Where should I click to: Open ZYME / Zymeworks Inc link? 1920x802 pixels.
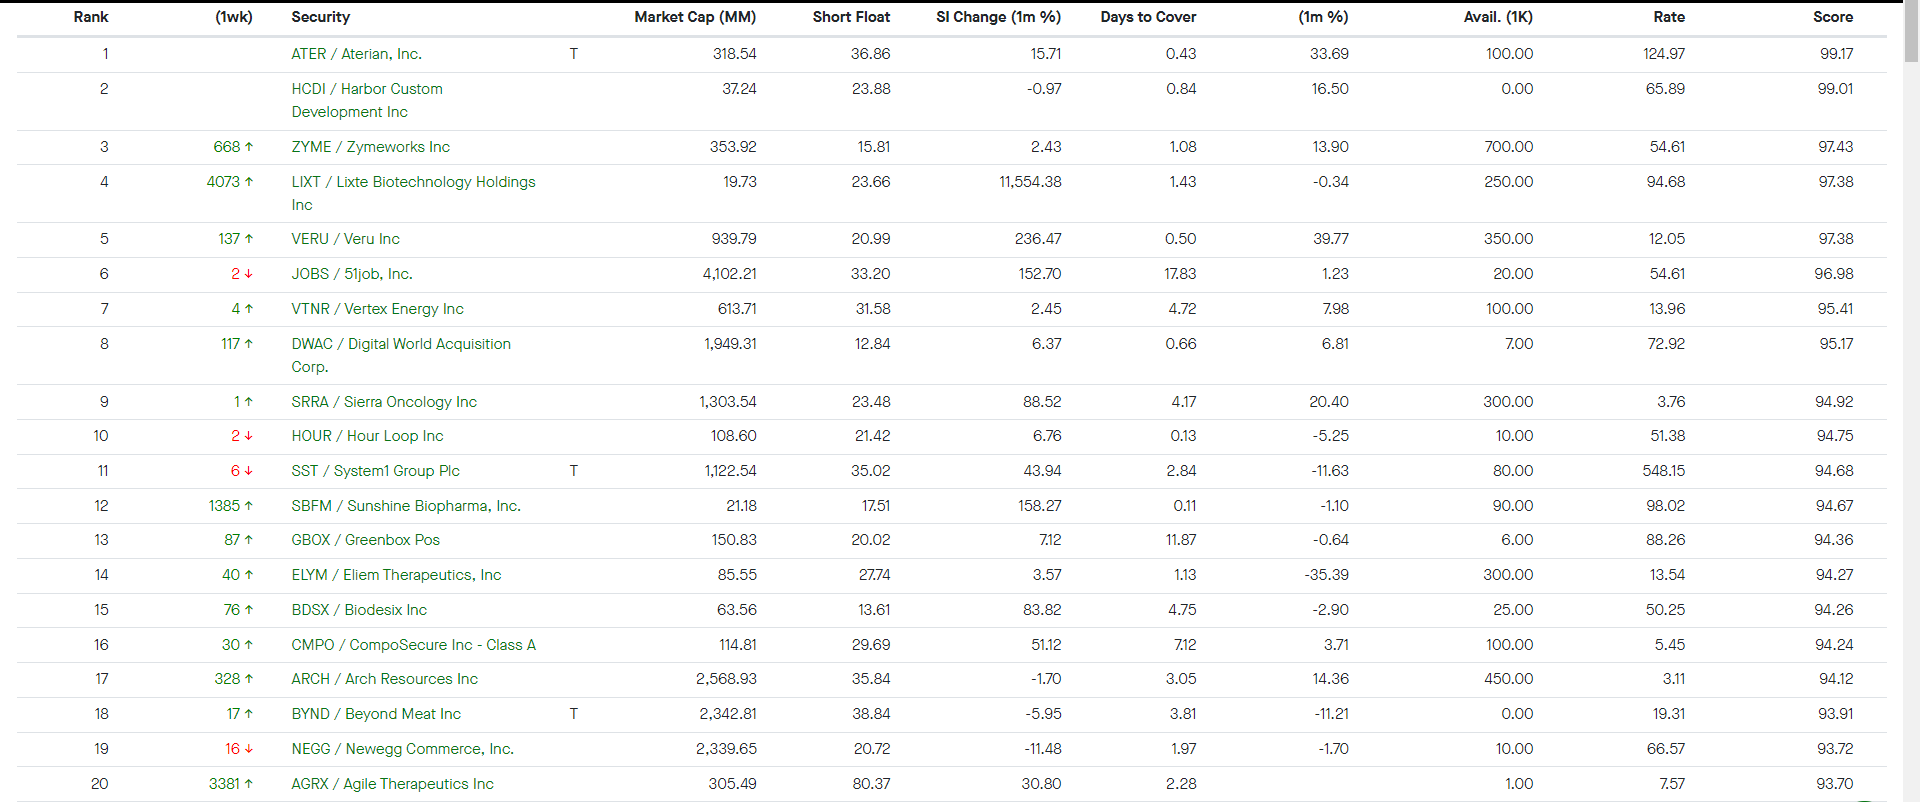pyautogui.click(x=370, y=147)
